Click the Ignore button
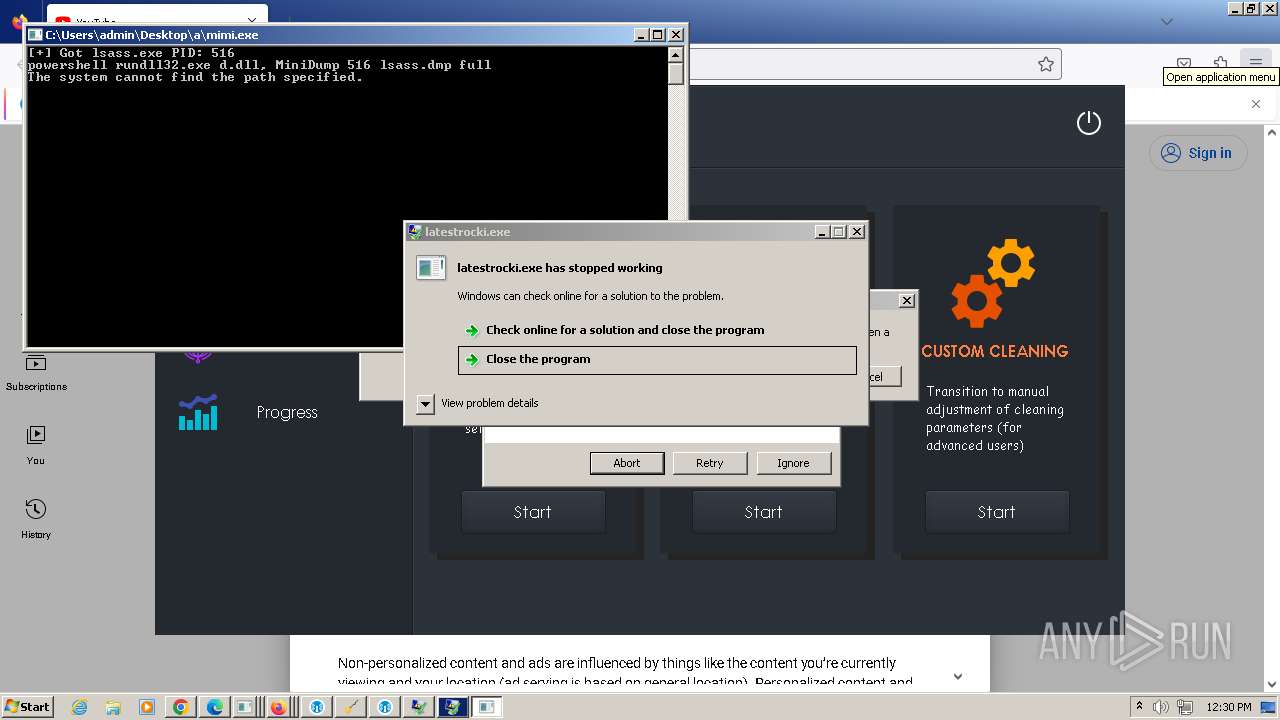This screenshot has width=1280, height=720. 793,463
